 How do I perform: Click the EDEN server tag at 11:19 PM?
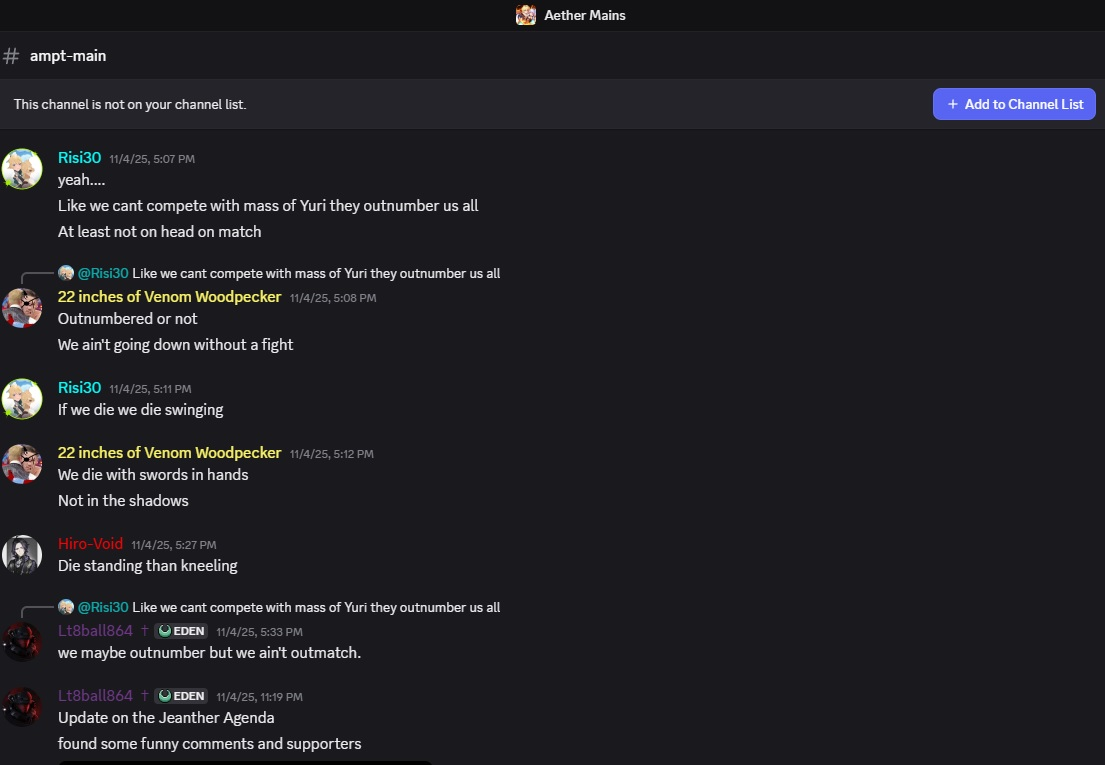181,696
